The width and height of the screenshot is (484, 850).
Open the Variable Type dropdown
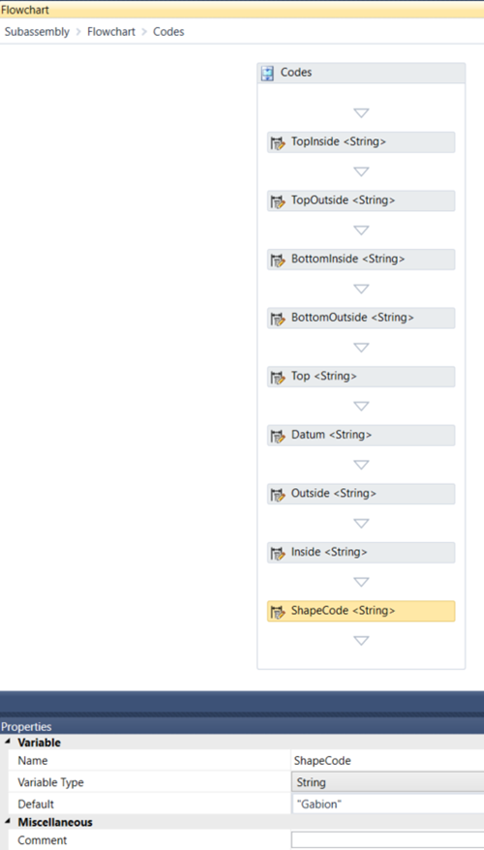pyautogui.click(x=388, y=783)
